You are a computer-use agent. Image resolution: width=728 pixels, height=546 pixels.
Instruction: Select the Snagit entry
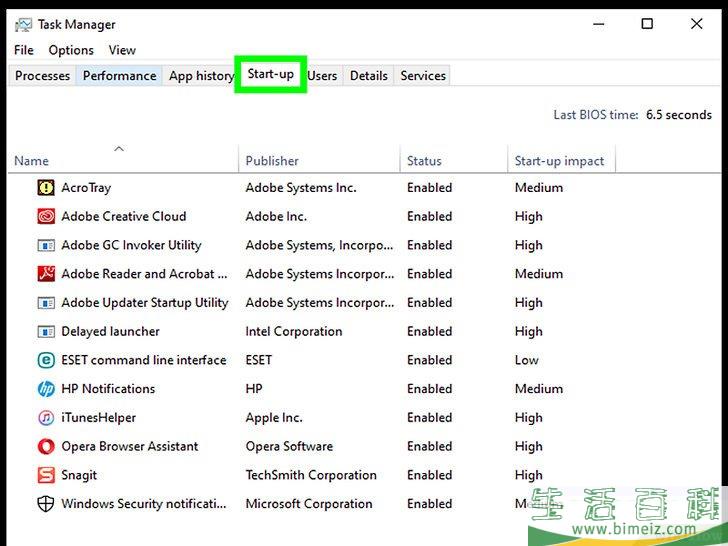tap(79, 475)
